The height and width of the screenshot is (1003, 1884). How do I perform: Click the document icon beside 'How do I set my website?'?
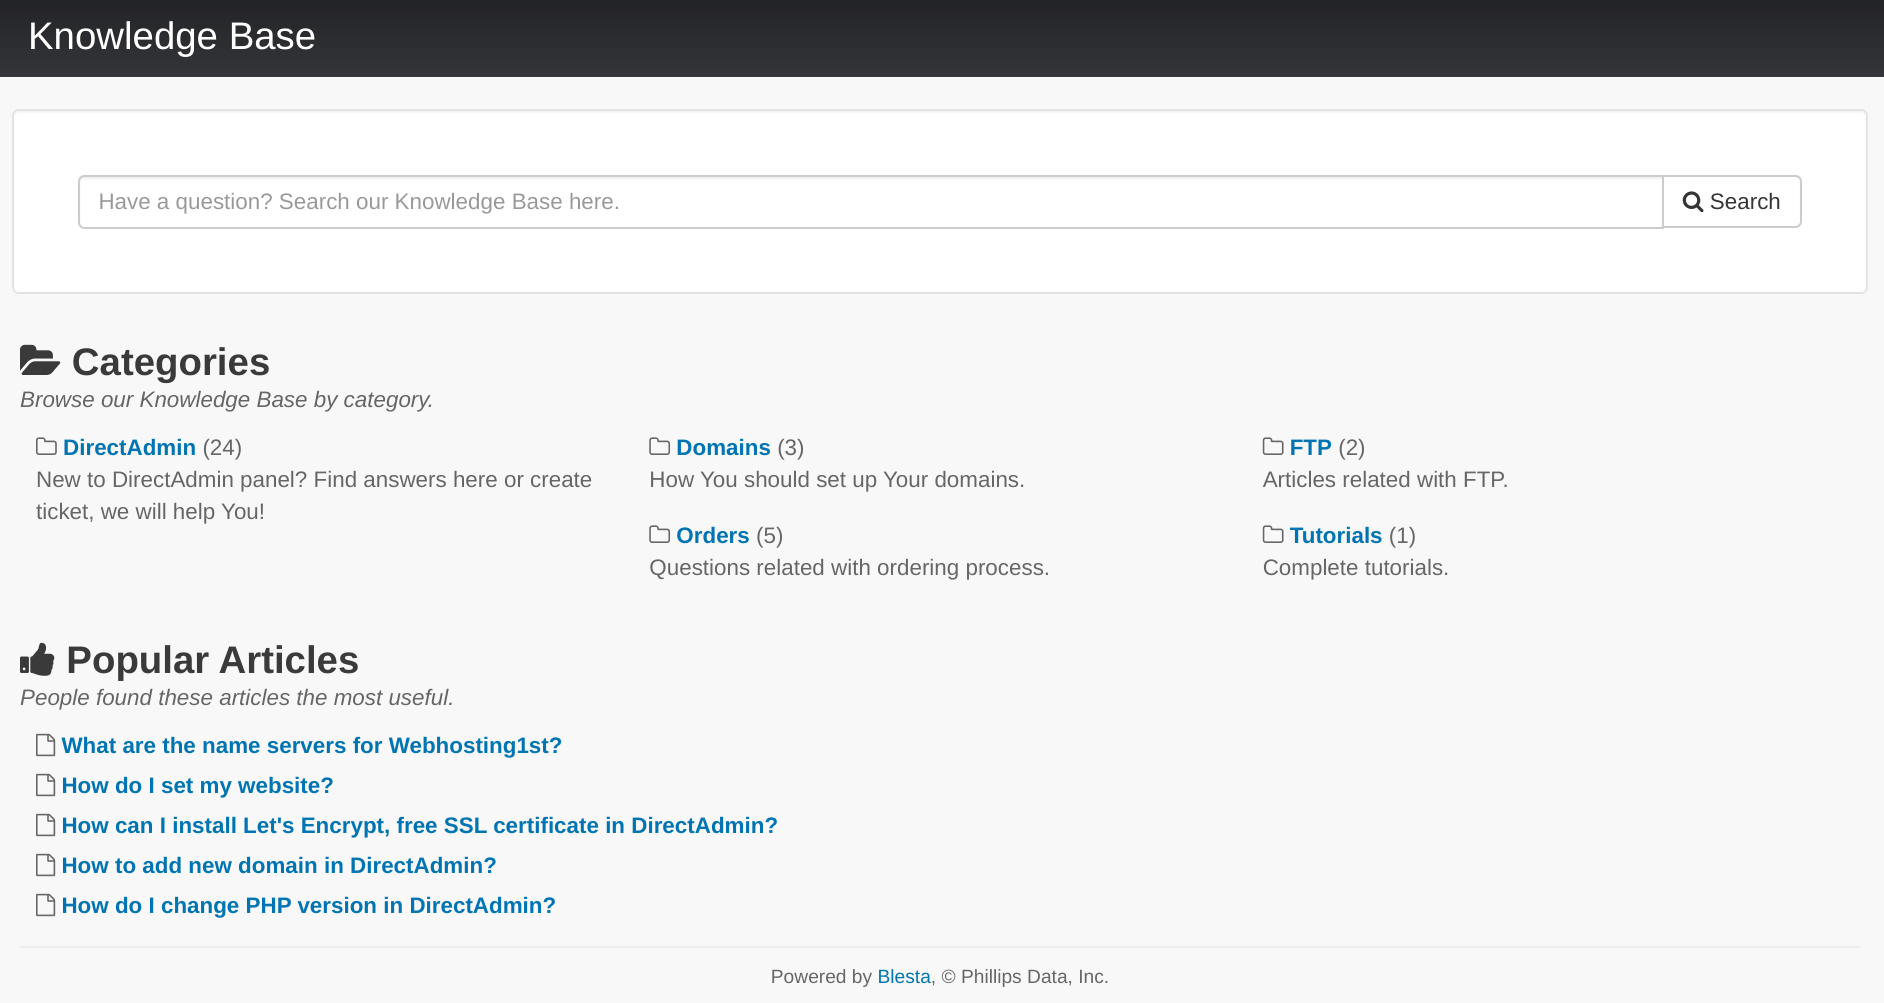click(45, 785)
